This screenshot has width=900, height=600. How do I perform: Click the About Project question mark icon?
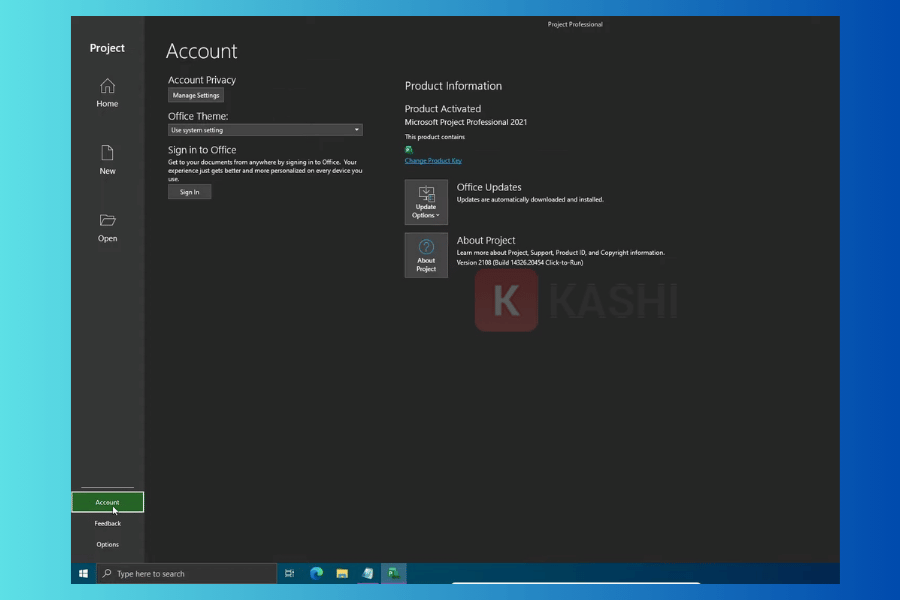(x=426, y=248)
